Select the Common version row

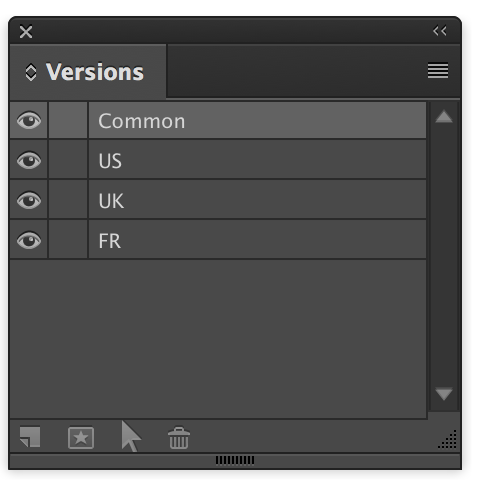[257, 121]
